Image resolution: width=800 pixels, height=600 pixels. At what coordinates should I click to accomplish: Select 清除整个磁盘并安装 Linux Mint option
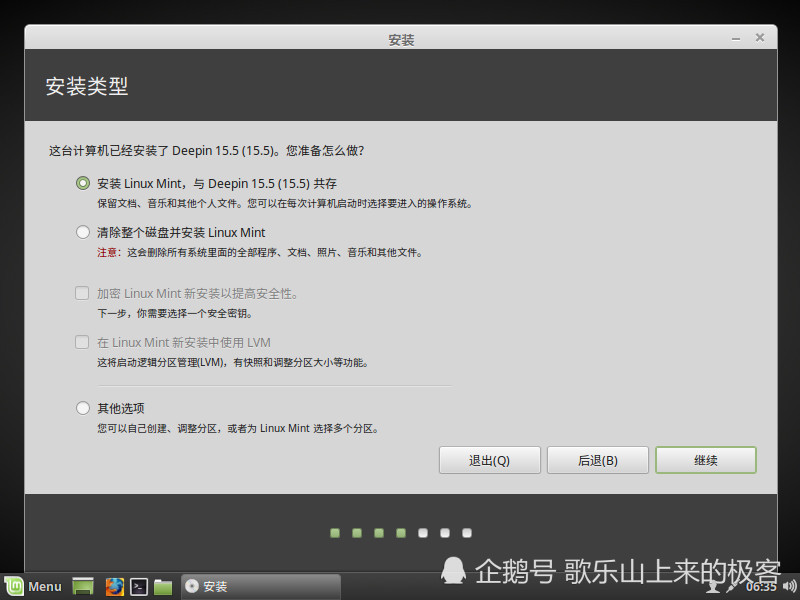click(83, 233)
